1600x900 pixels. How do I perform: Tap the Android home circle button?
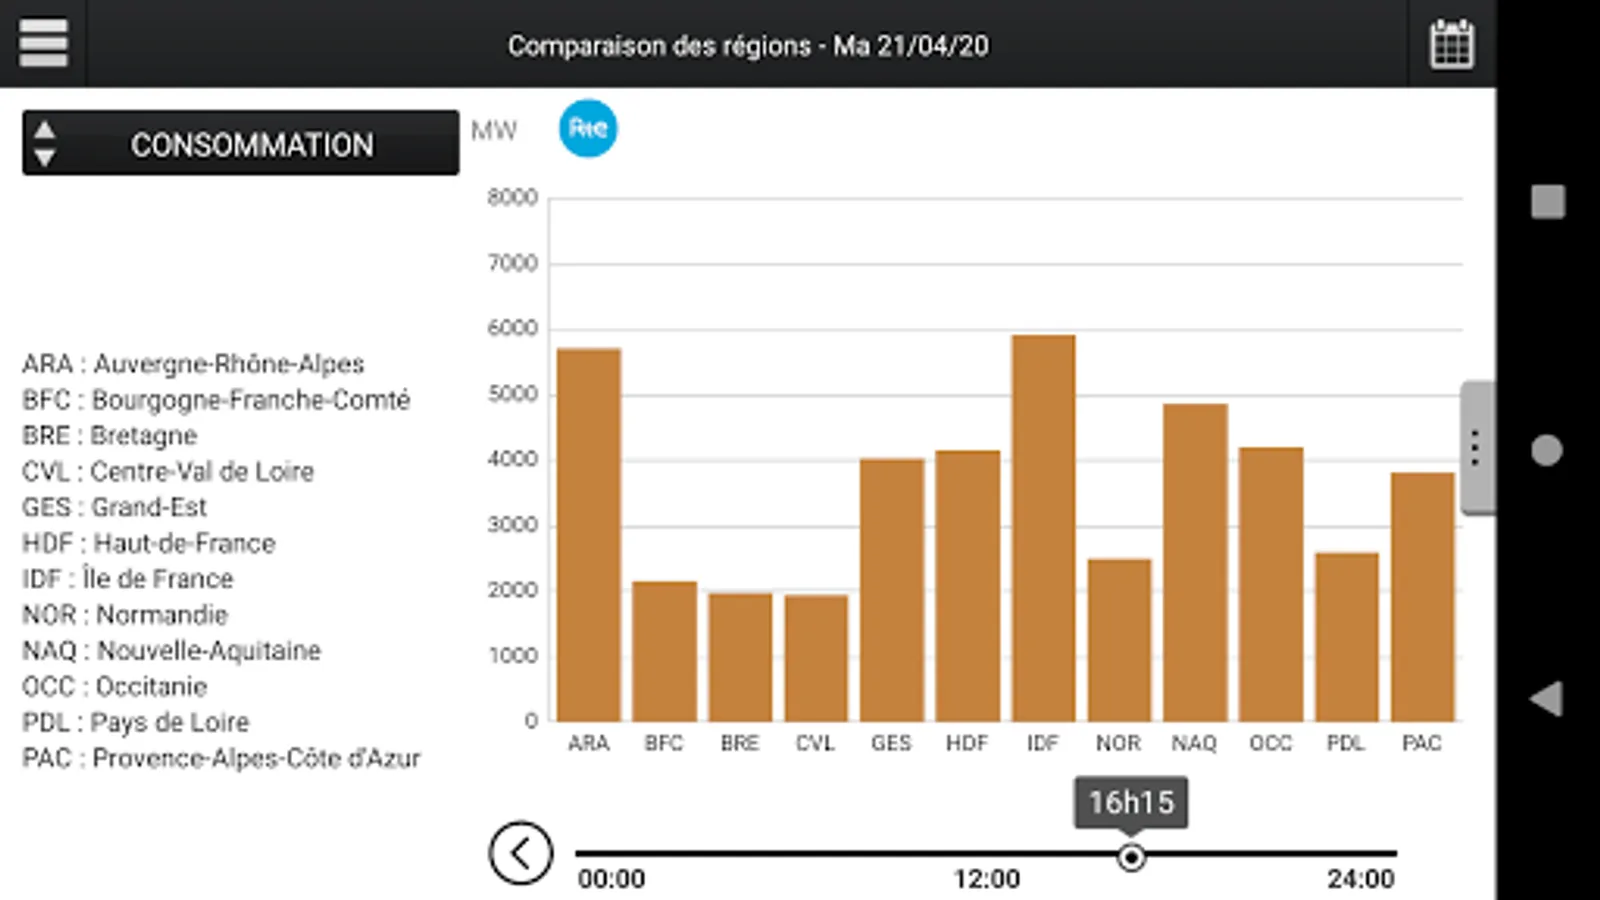point(1547,450)
